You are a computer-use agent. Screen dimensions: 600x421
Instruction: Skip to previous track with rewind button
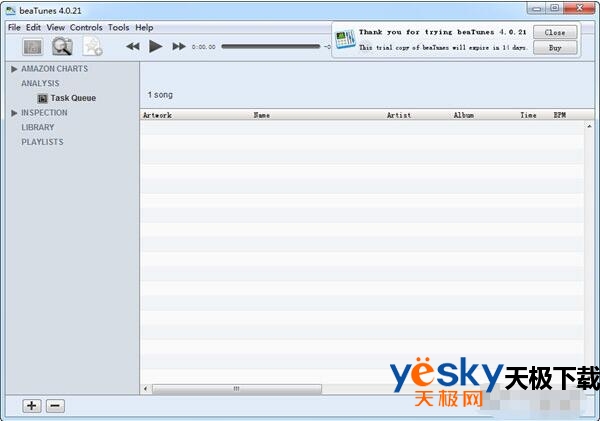pos(133,47)
